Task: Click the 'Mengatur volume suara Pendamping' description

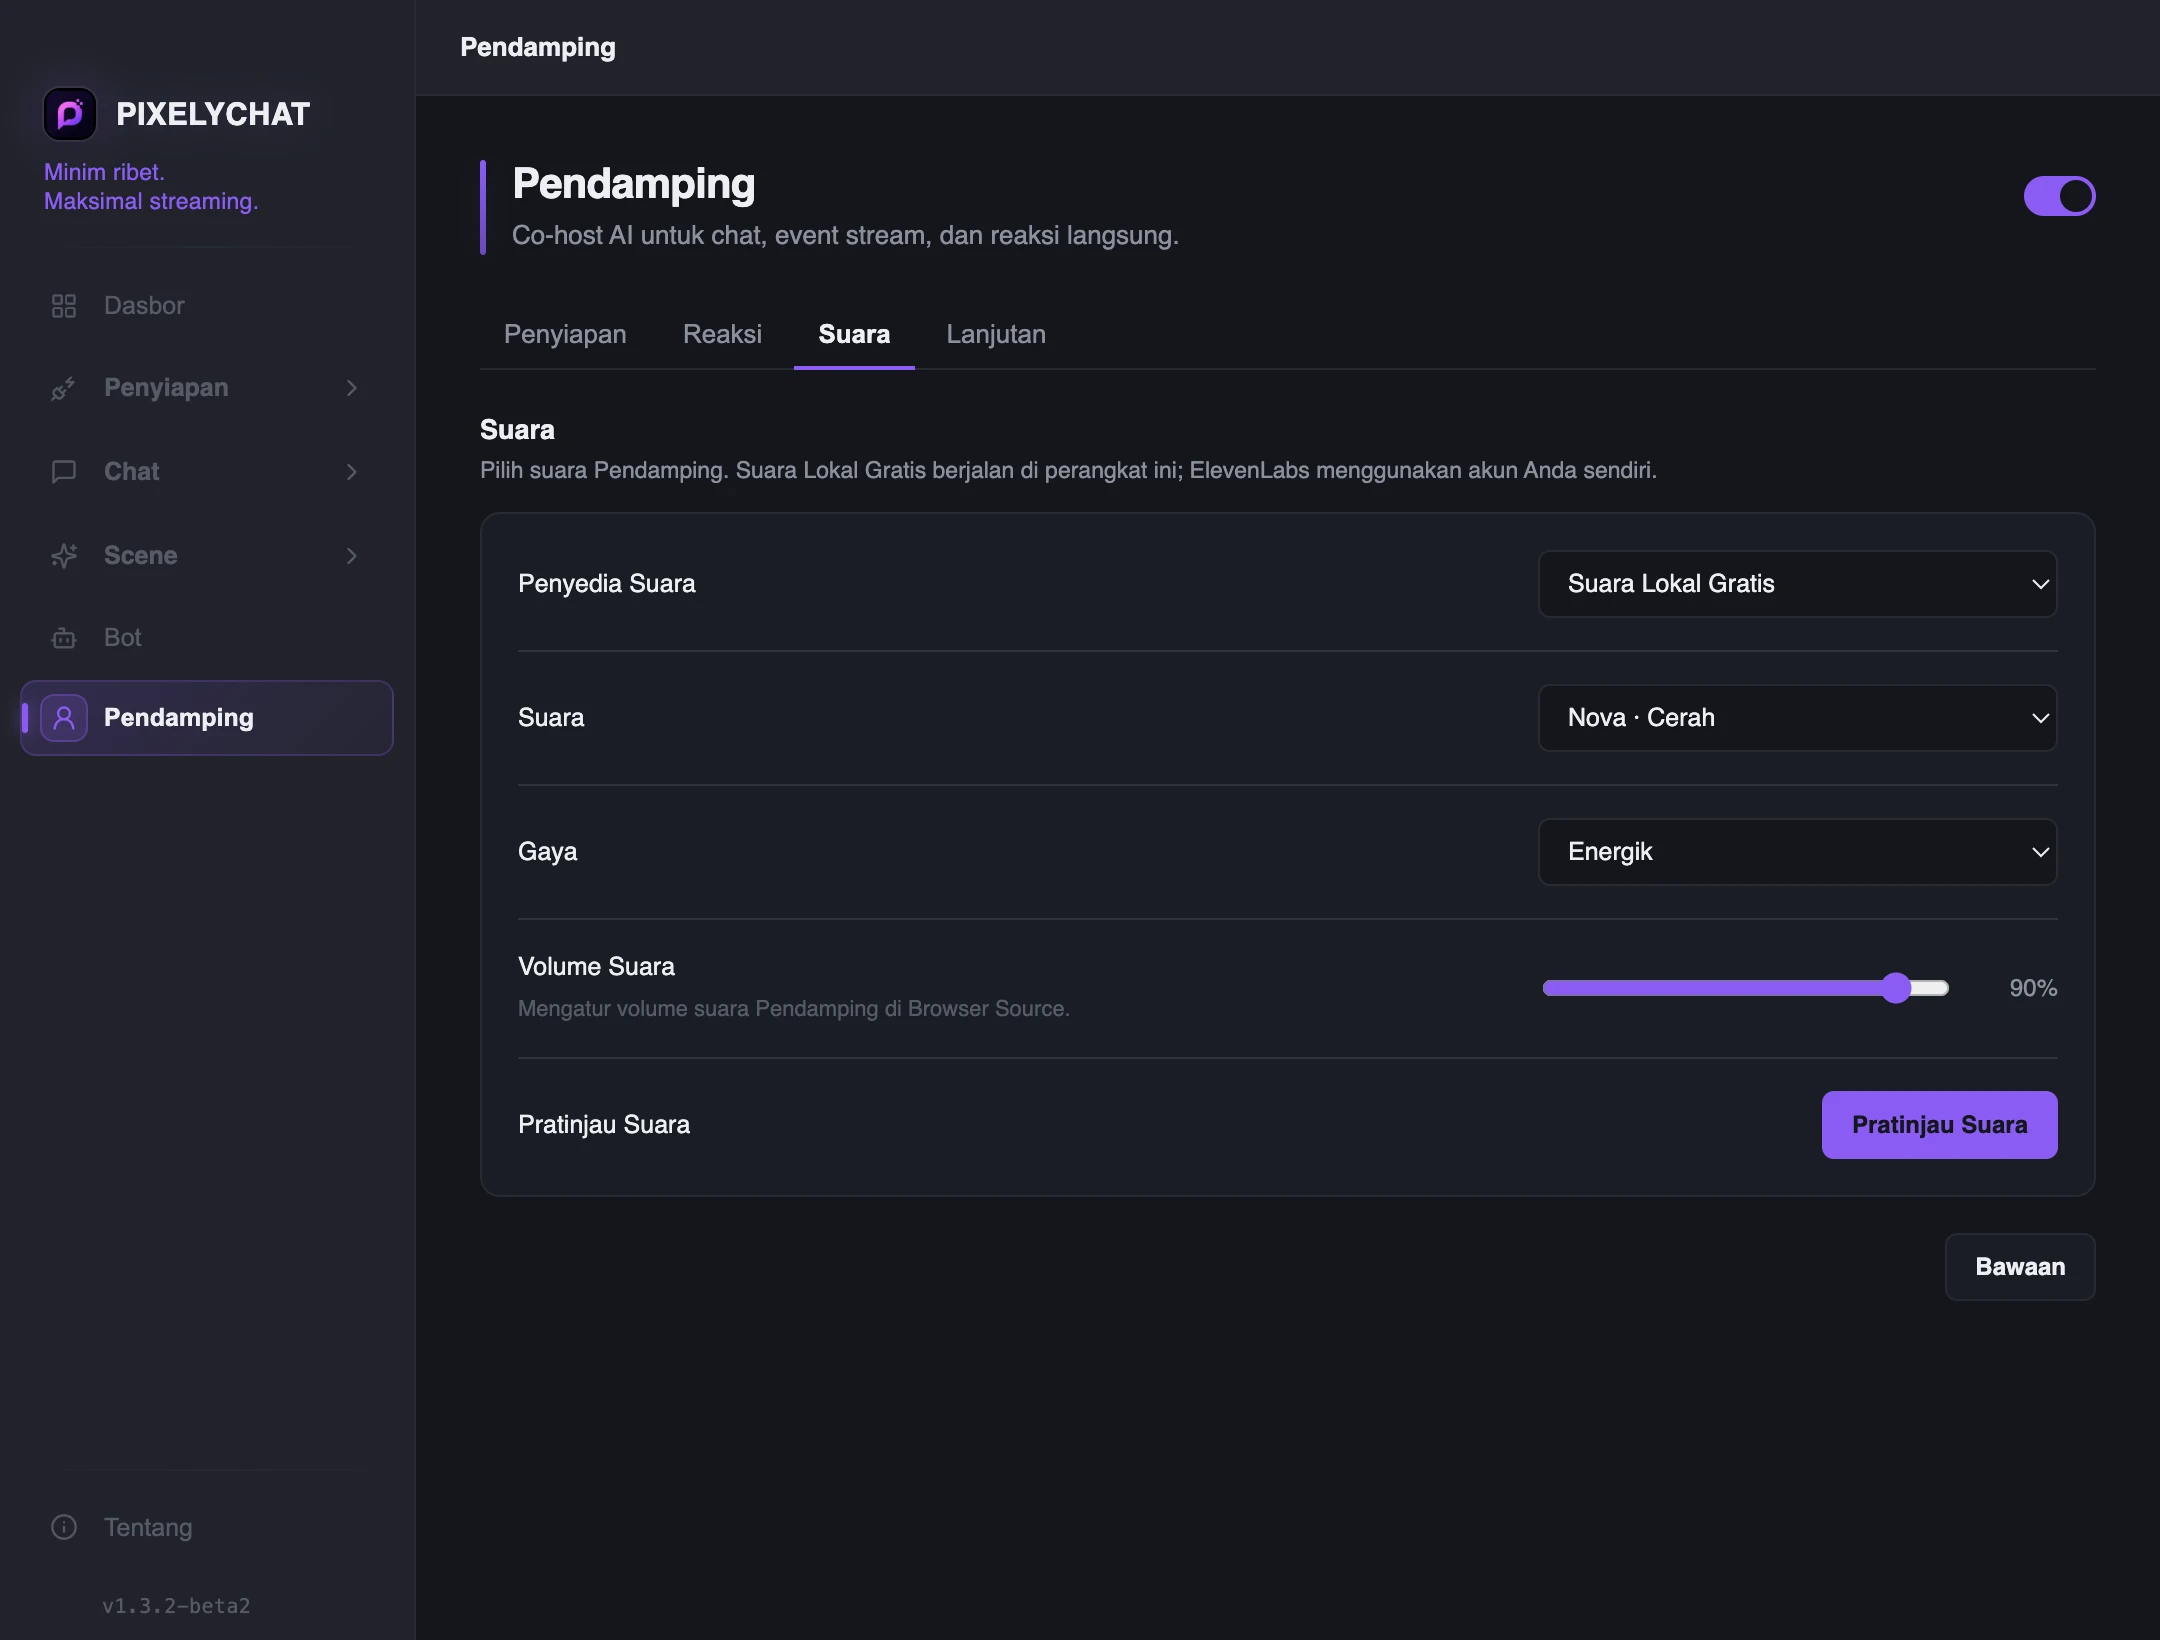Action: pos(794,1009)
